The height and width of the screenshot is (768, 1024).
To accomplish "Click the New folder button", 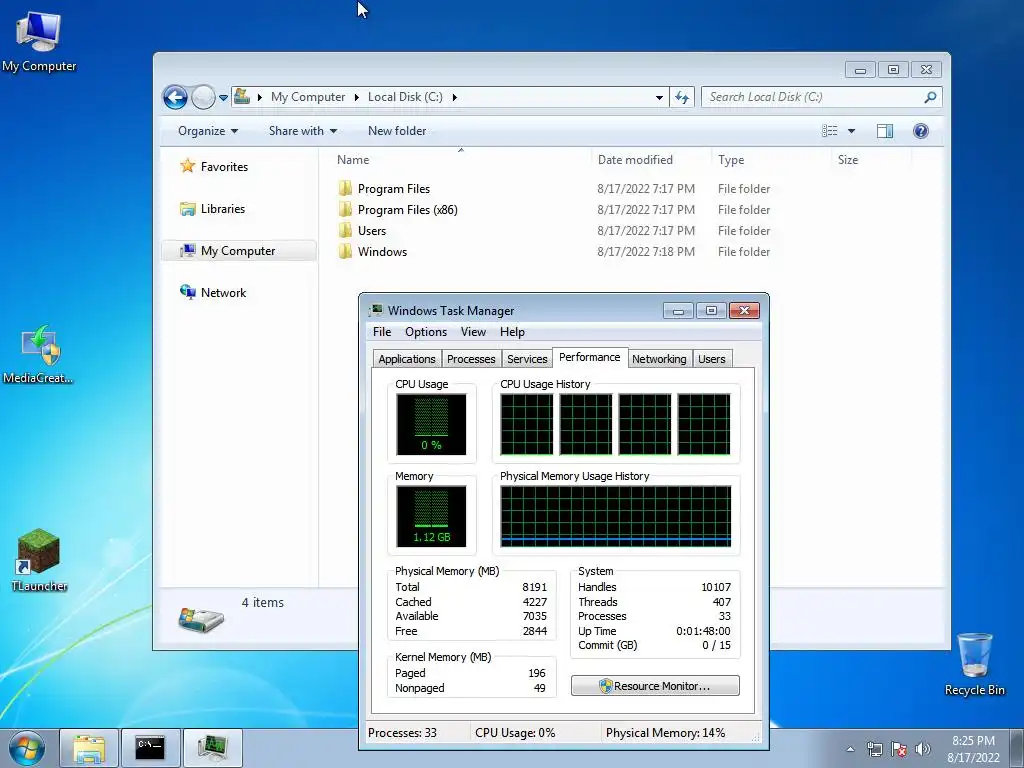I will 397,131.
